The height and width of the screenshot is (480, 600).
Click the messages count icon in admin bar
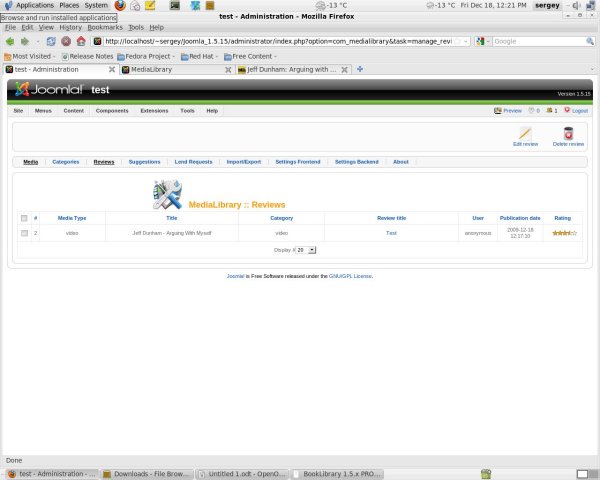pos(534,111)
